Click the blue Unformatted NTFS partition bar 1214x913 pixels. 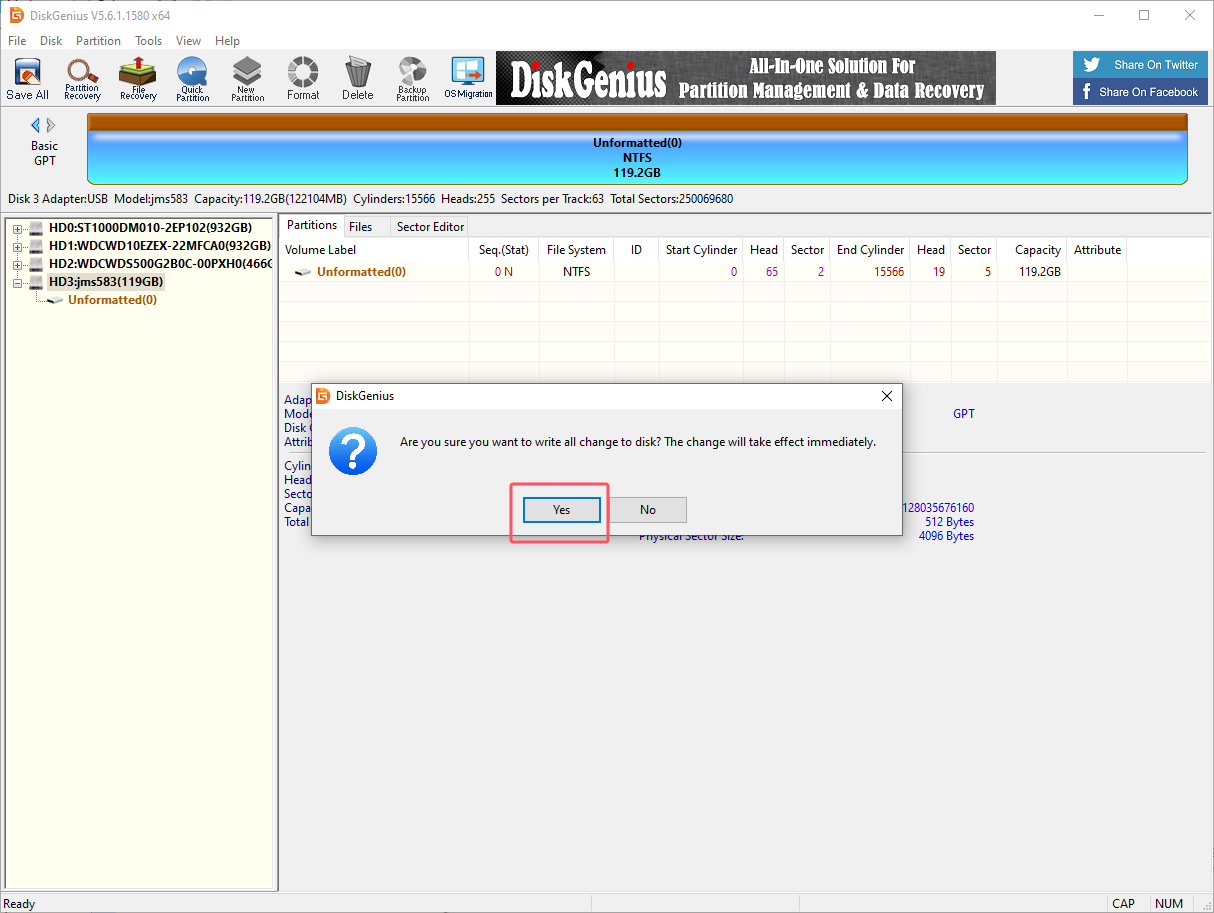(637, 158)
